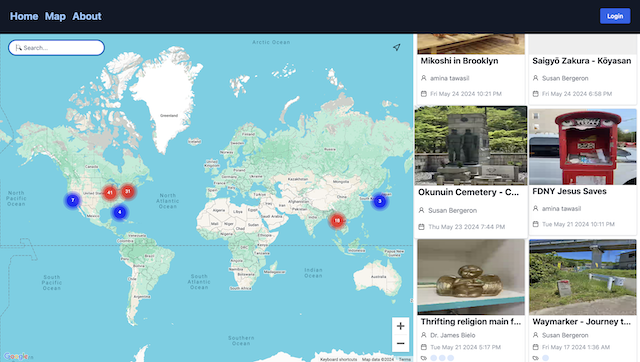This screenshot has height=362, width=640.
Task: Open the red cluster marker over Southeast Asia
Action: 337,221
